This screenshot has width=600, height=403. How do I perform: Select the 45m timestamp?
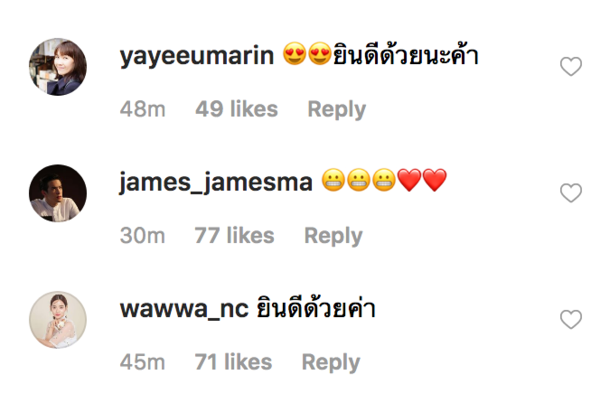[142, 362]
